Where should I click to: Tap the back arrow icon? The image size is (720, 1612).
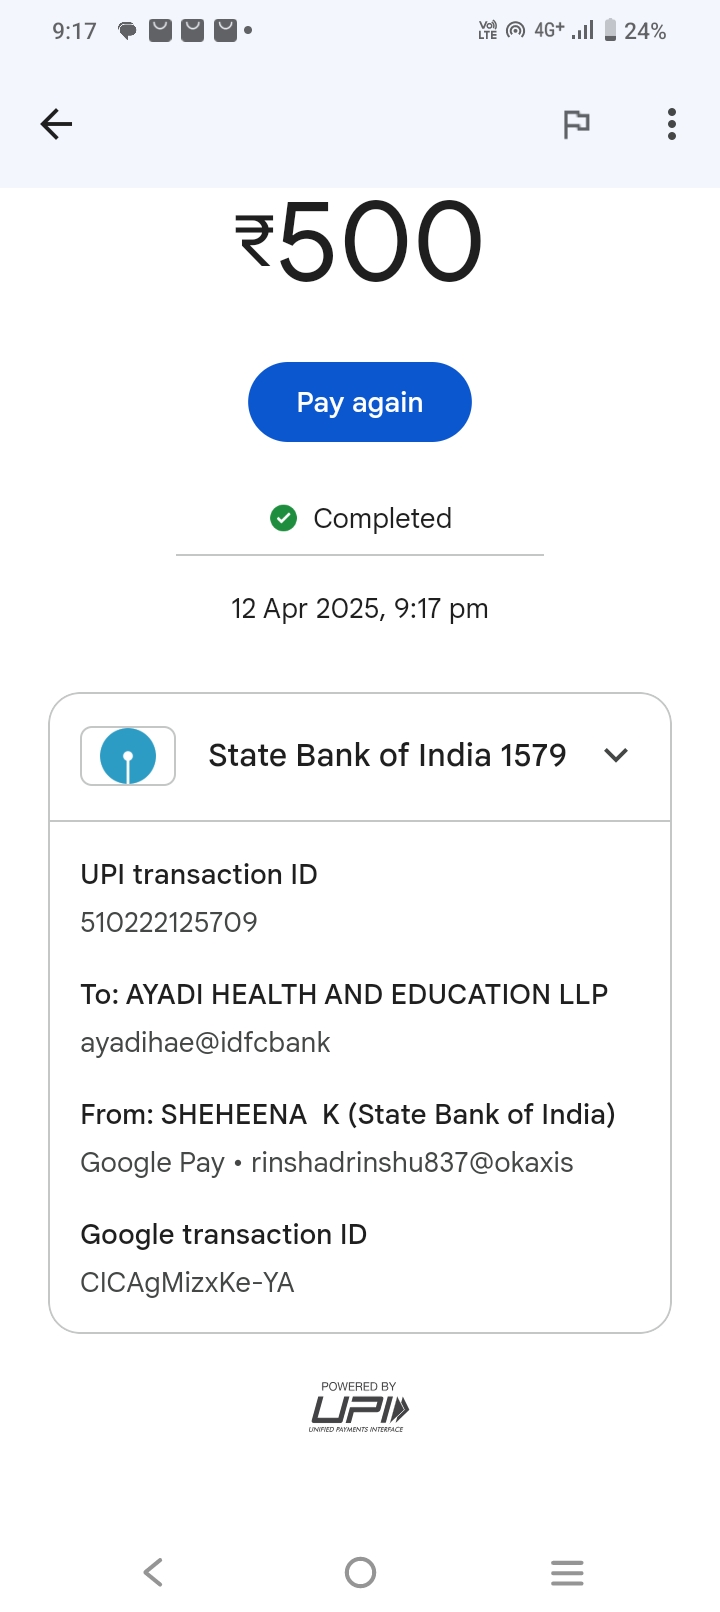(56, 124)
